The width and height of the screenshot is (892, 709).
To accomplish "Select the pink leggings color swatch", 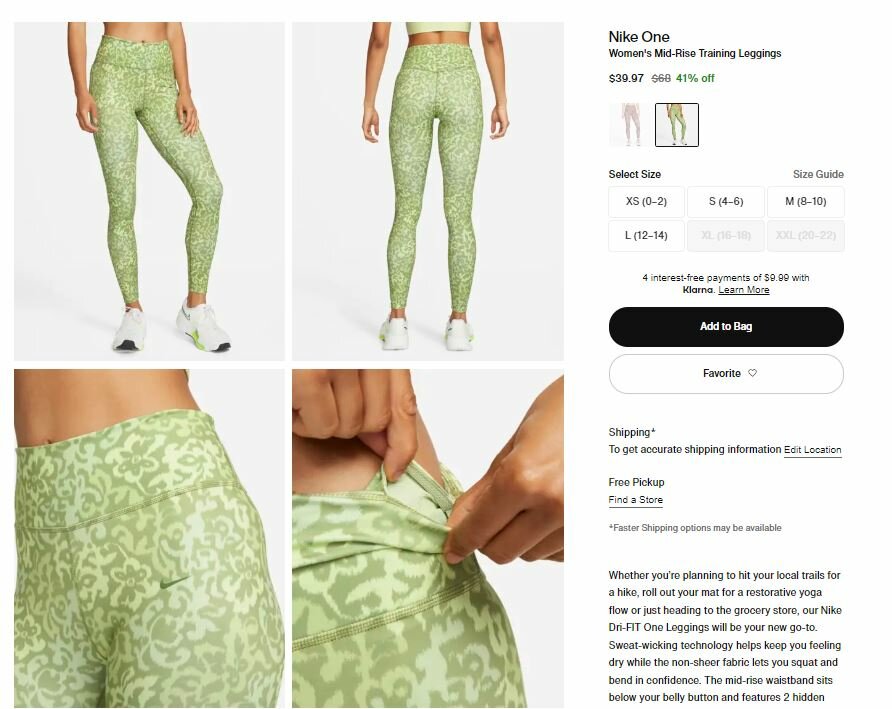I will point(630,125).
